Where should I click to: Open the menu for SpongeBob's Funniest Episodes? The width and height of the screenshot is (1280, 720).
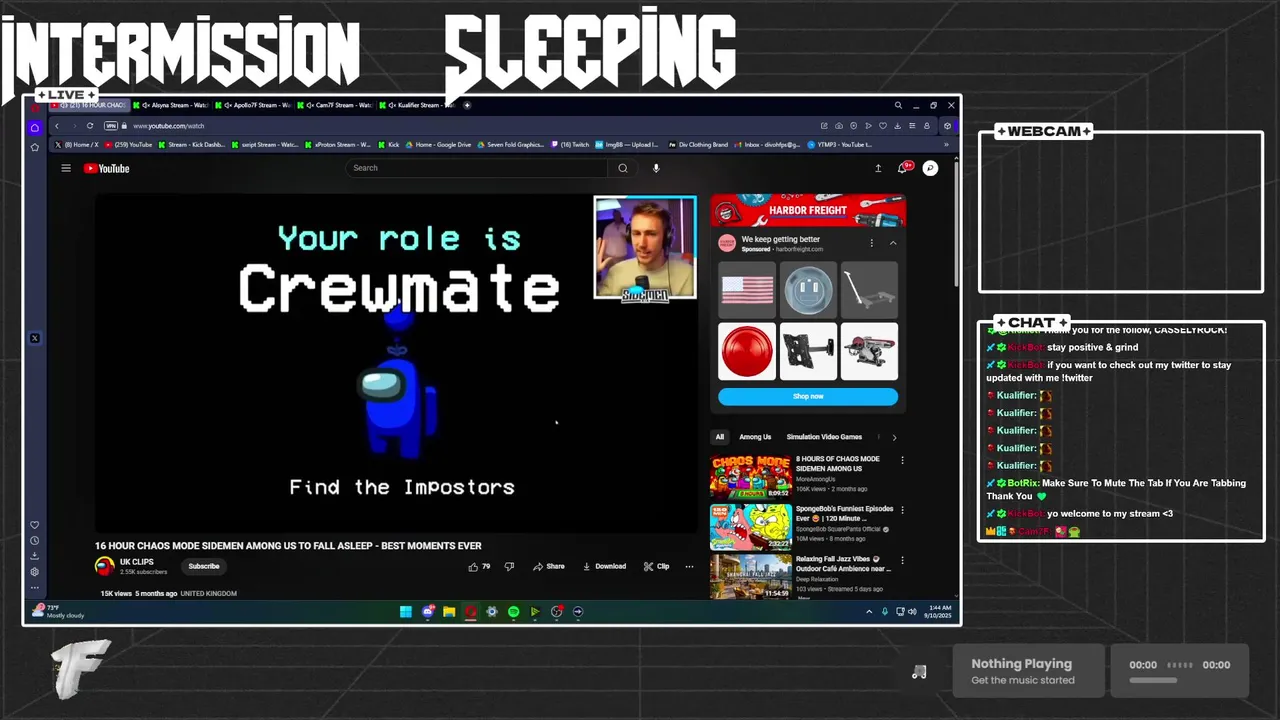pos(902,510)
